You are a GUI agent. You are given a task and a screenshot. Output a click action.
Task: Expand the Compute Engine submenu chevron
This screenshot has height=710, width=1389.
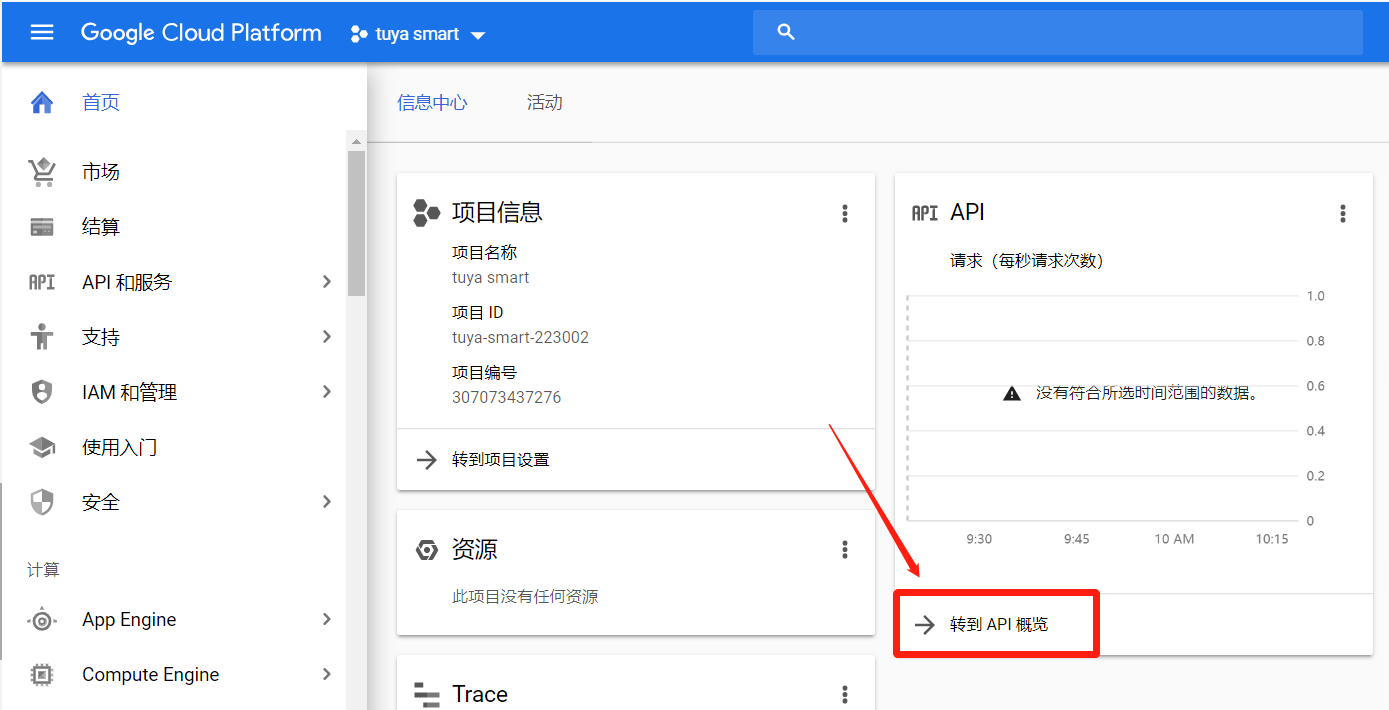[x=326, y=675]
